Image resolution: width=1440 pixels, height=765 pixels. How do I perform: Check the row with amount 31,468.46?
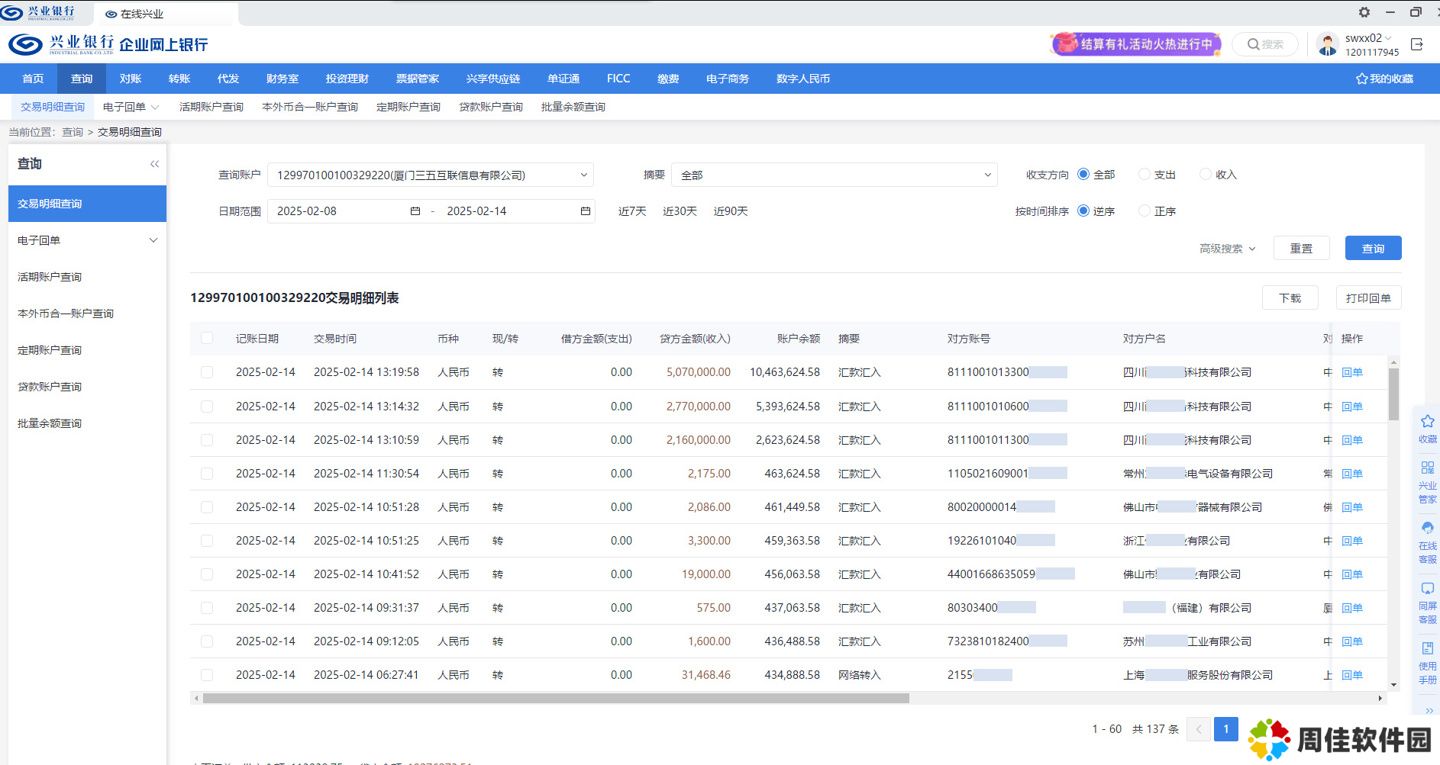[207, 675]
